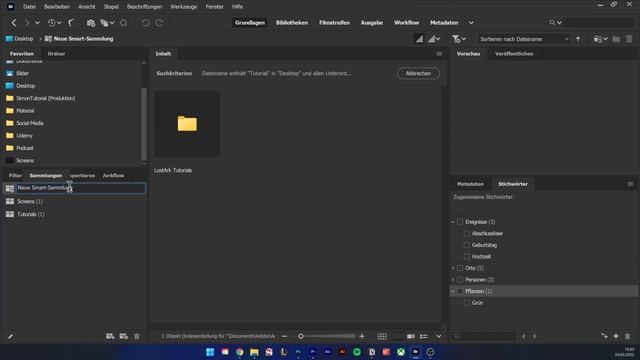Click the thumbnail quality icon
The image size is (640, 360).
coord(419,39)
